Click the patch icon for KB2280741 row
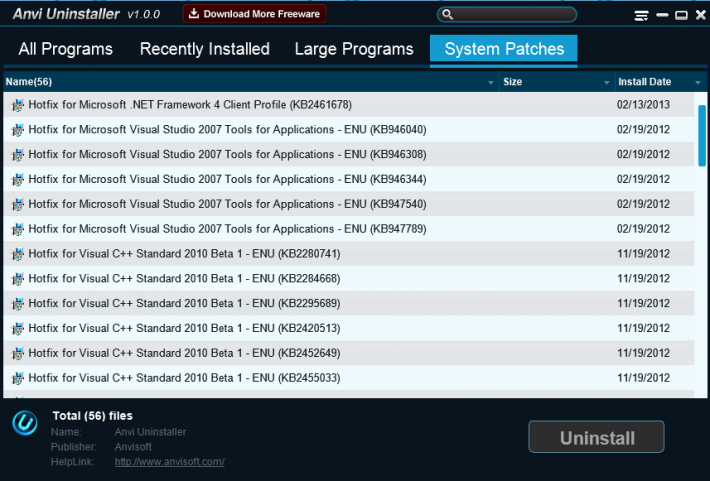 click(18, 254)
